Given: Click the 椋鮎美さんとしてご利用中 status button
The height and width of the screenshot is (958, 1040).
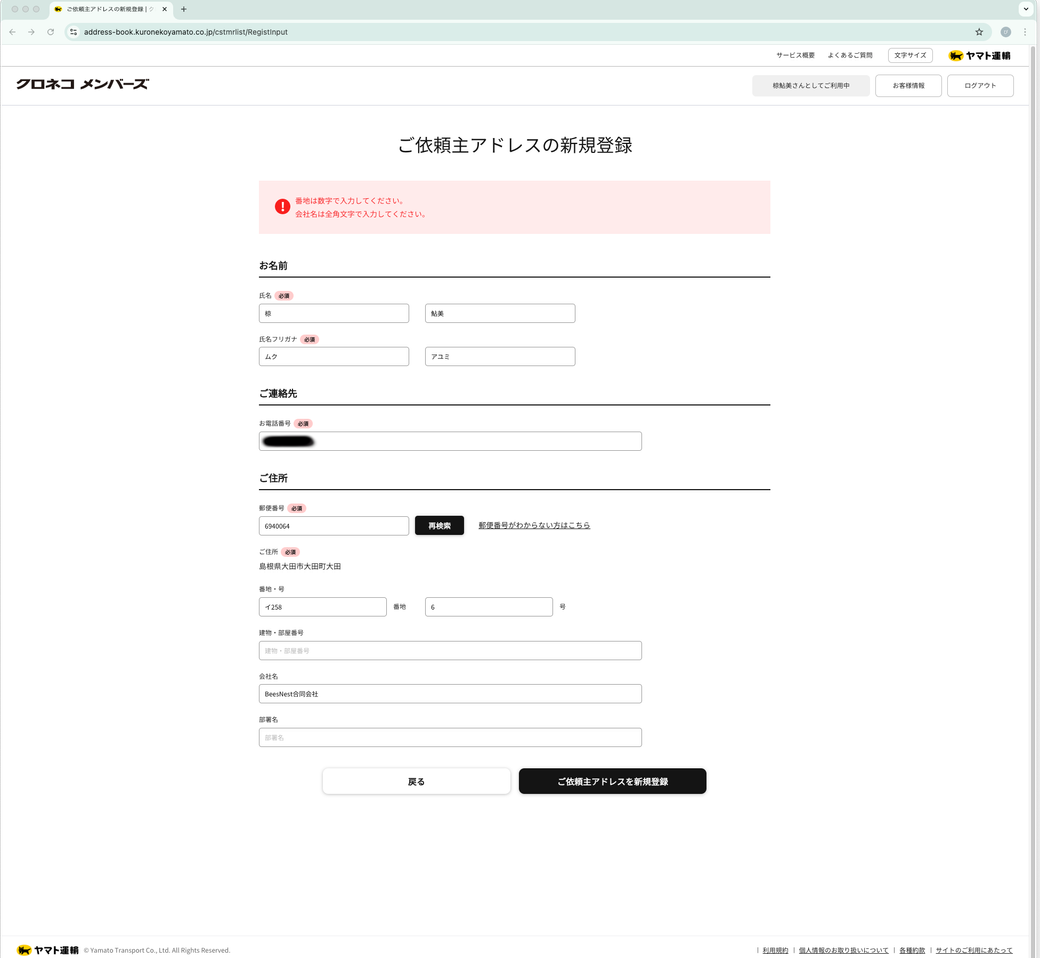Looking at the screenshot, I should pos(811,86).
